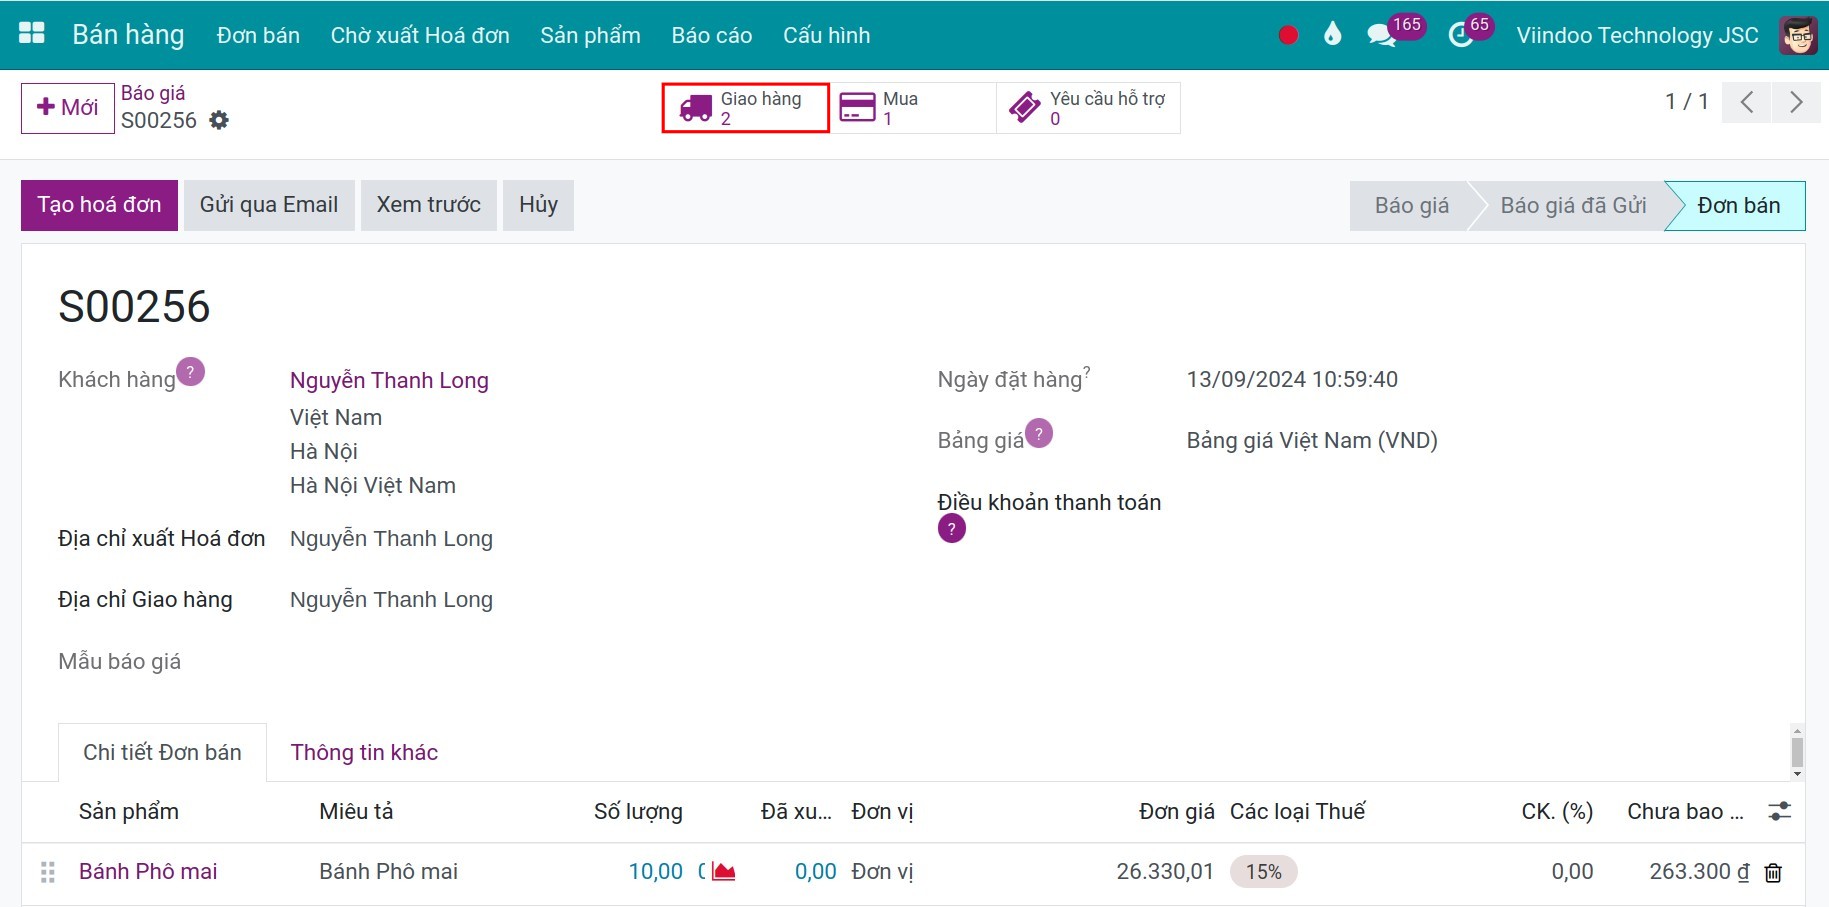The image size is (1829, 907).
Task: Click the water drop icon in top bar
Action: coord(1332,35)
